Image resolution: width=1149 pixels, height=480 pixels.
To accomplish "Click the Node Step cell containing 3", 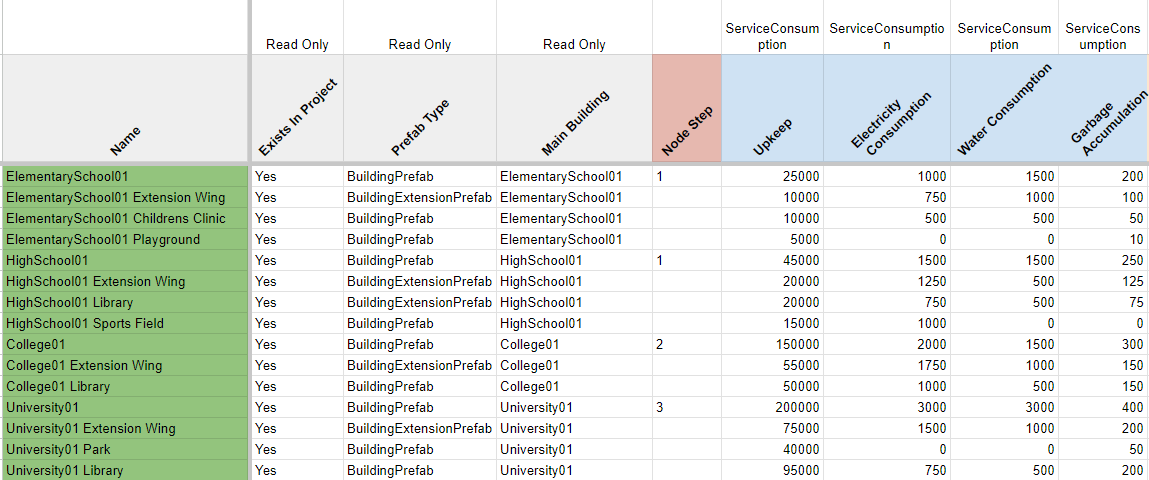I will [x=686, y=407].
